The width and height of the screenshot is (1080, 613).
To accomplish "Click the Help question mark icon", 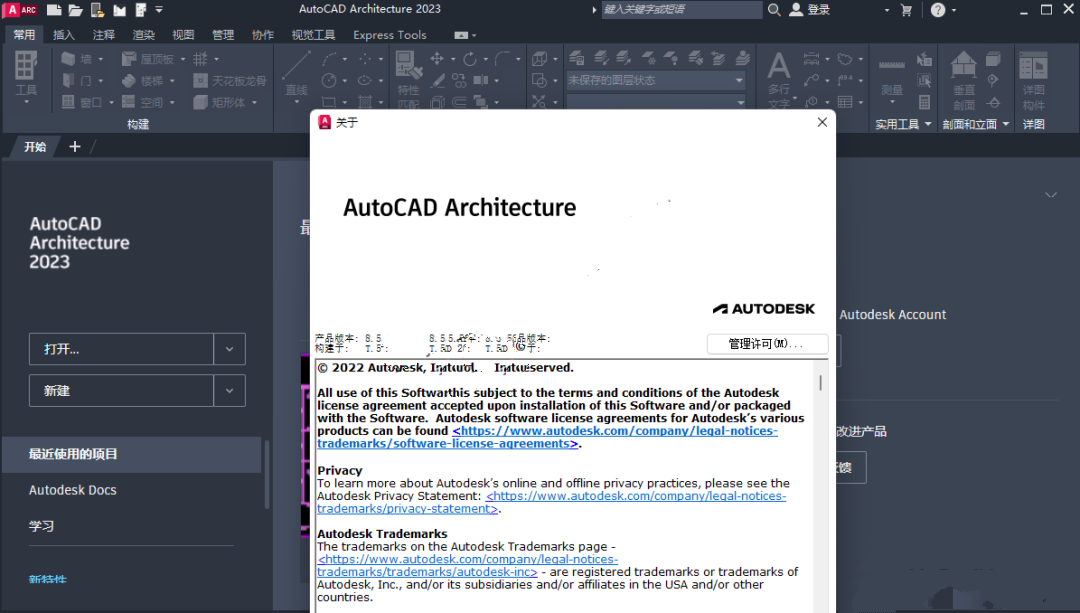I will pos(937,10).
